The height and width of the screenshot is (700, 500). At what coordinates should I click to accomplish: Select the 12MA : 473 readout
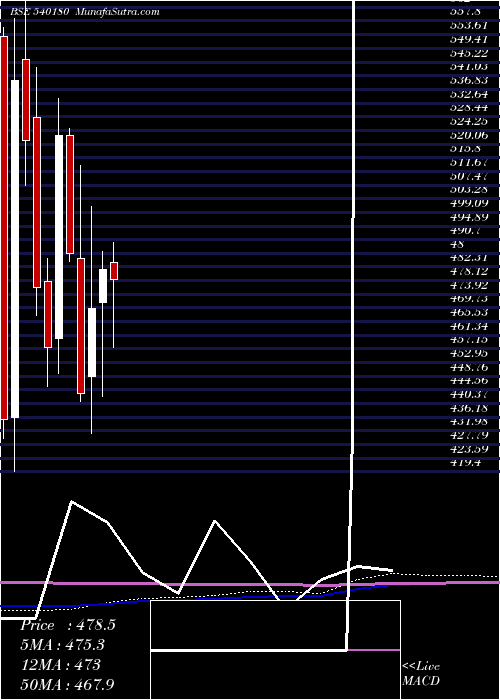[60, 665]
